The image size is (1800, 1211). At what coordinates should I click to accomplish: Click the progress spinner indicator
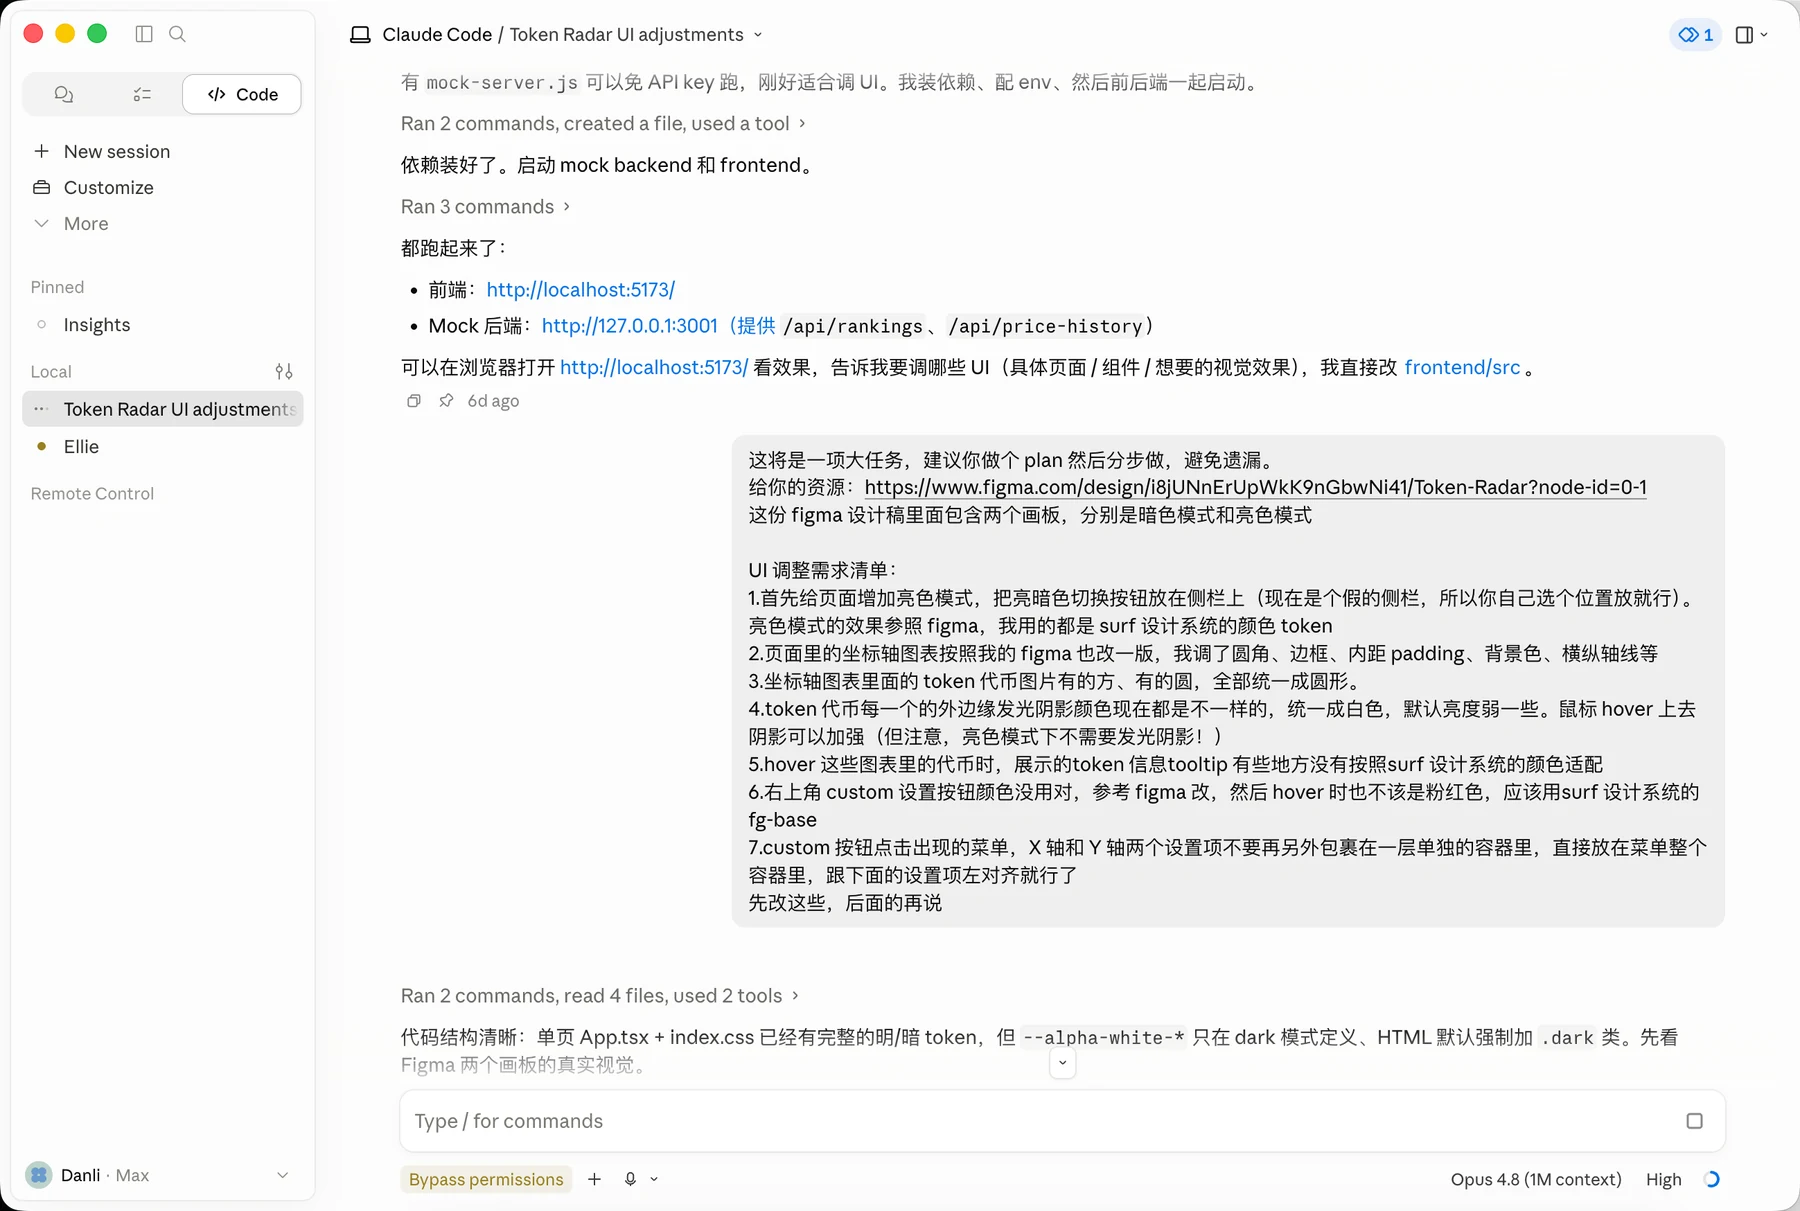click(x=1711, y=1179)
